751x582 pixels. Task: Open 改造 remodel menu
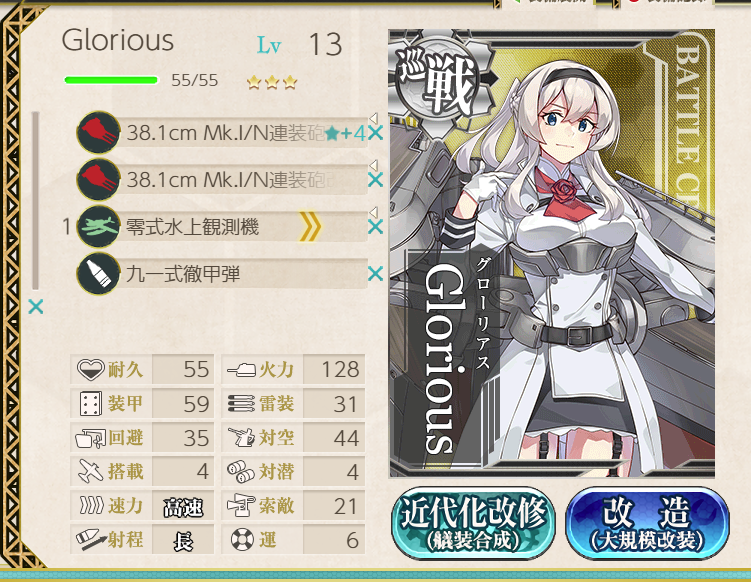pos(647,523)
